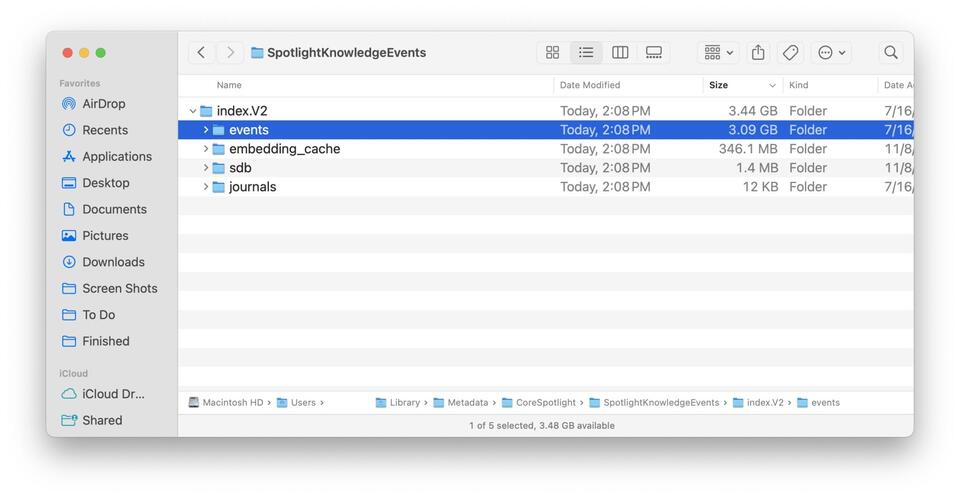Screen dimensions: 960x498
Task: Switch to list view
Action: pyautogui.click(x=586, y=53)
